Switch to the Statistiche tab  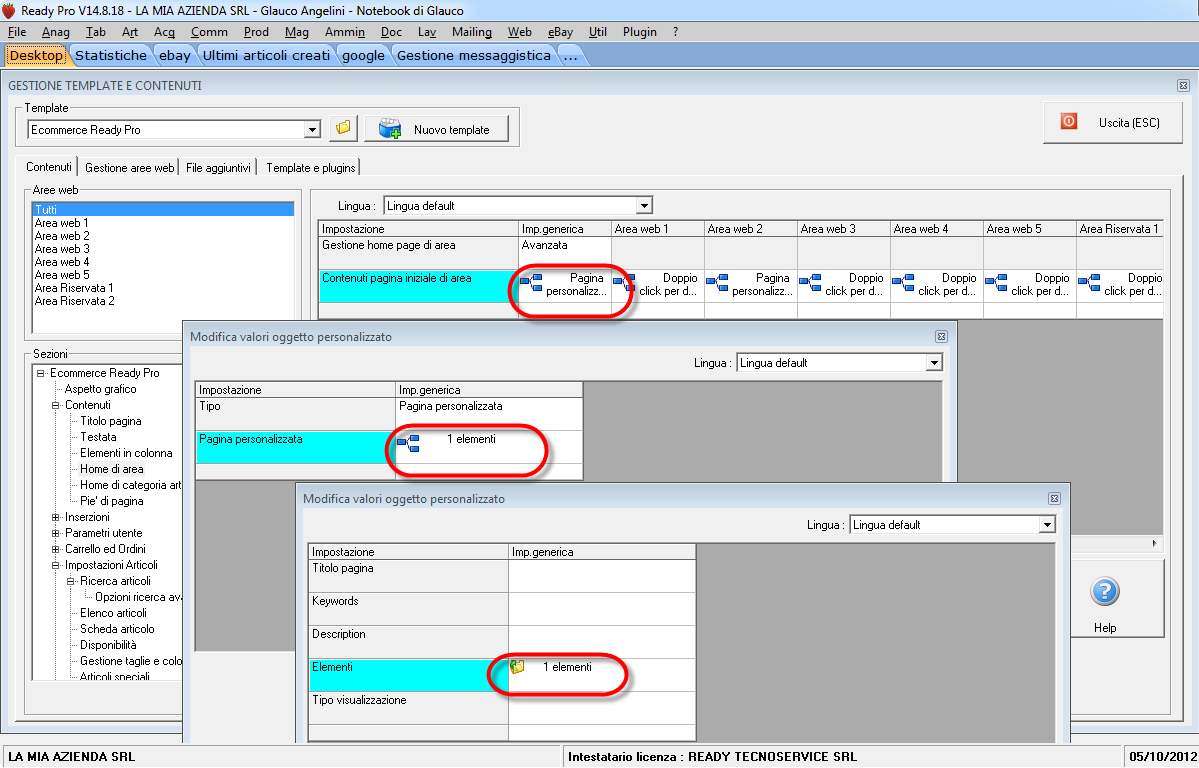[111, 55]
